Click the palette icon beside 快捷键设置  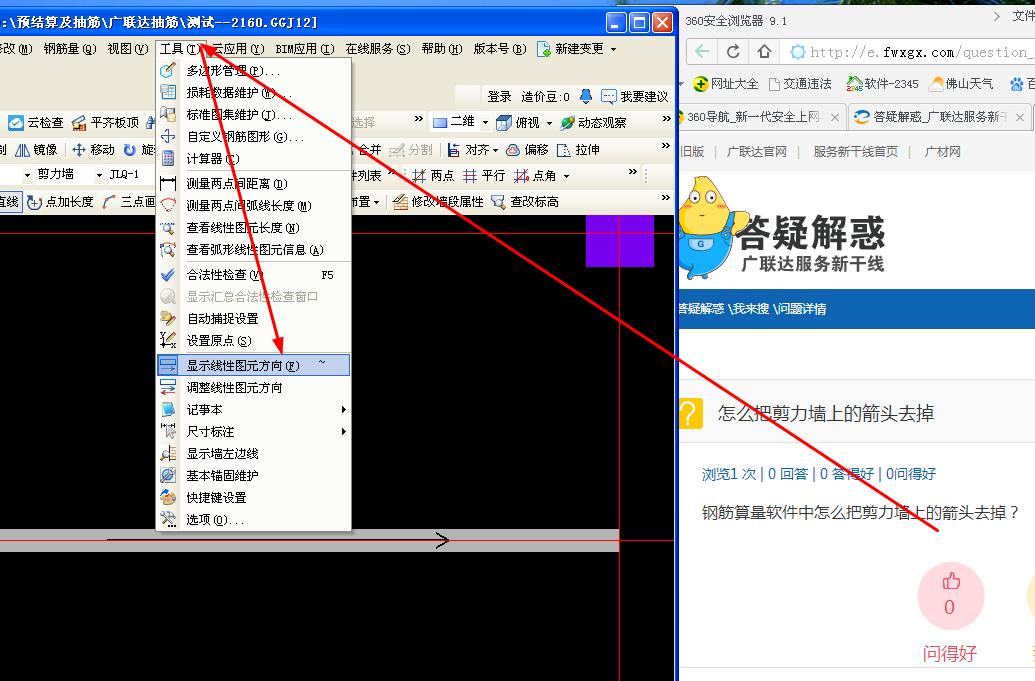(168, 498)
